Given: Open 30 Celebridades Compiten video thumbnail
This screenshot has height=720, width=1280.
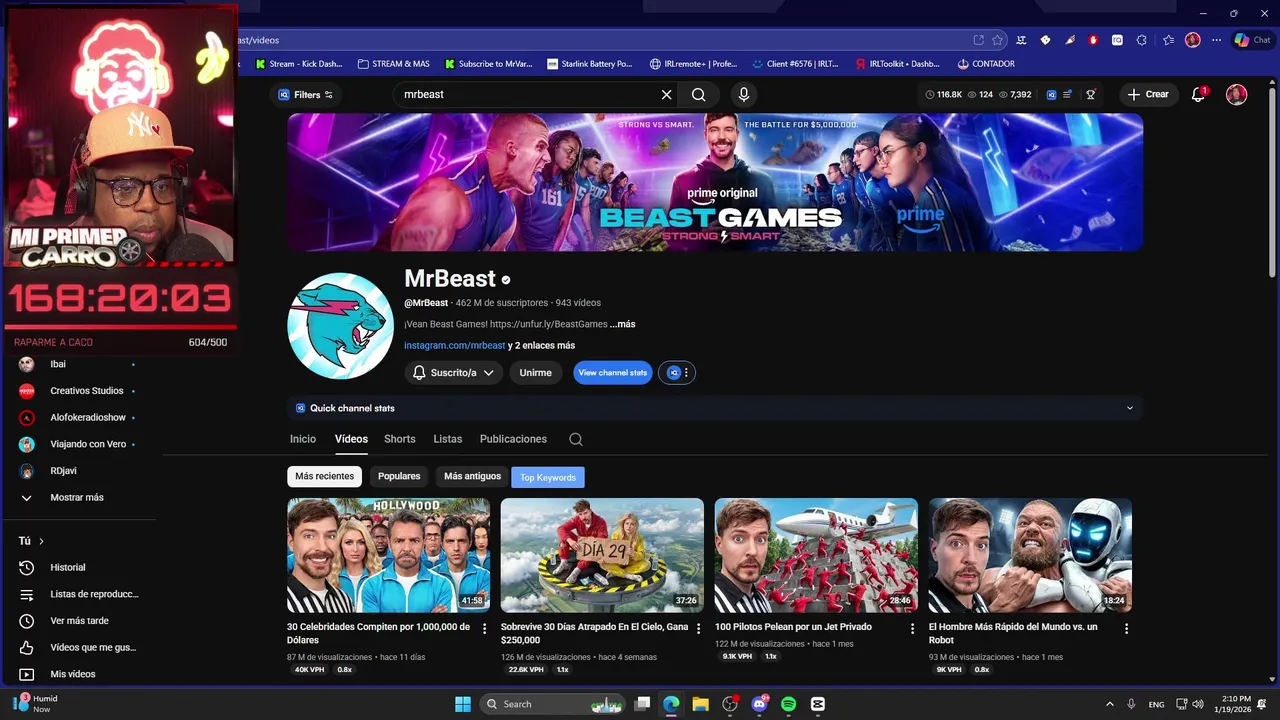Looking at the screenshot, I should point(388,555).
